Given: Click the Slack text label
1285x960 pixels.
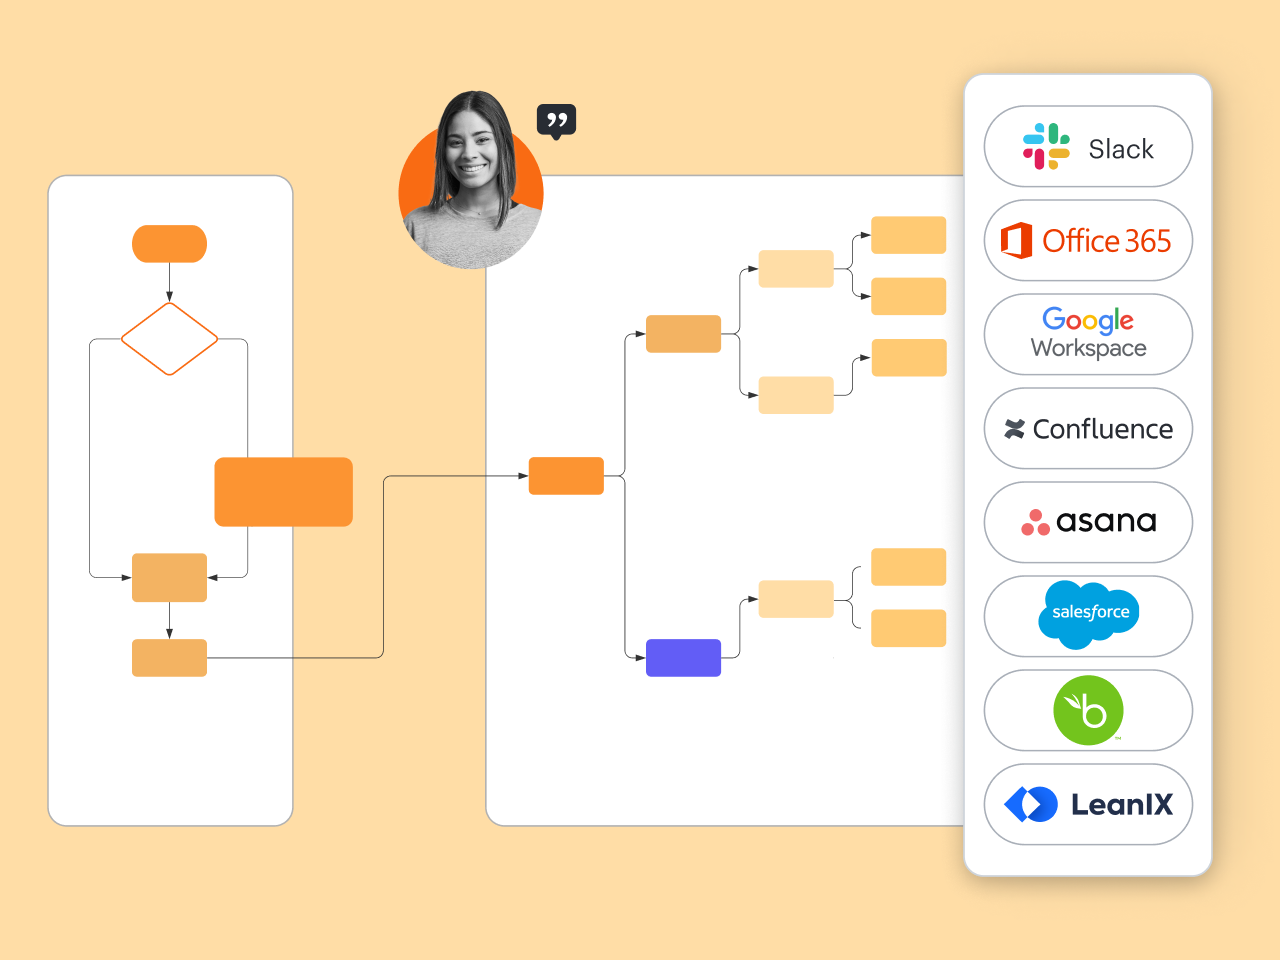Looking at the screenshot, I should (x=1121, y=149).
